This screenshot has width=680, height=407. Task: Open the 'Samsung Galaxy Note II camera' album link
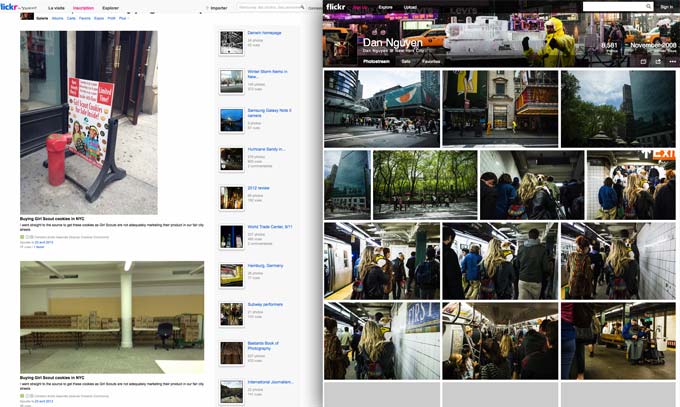269,113
